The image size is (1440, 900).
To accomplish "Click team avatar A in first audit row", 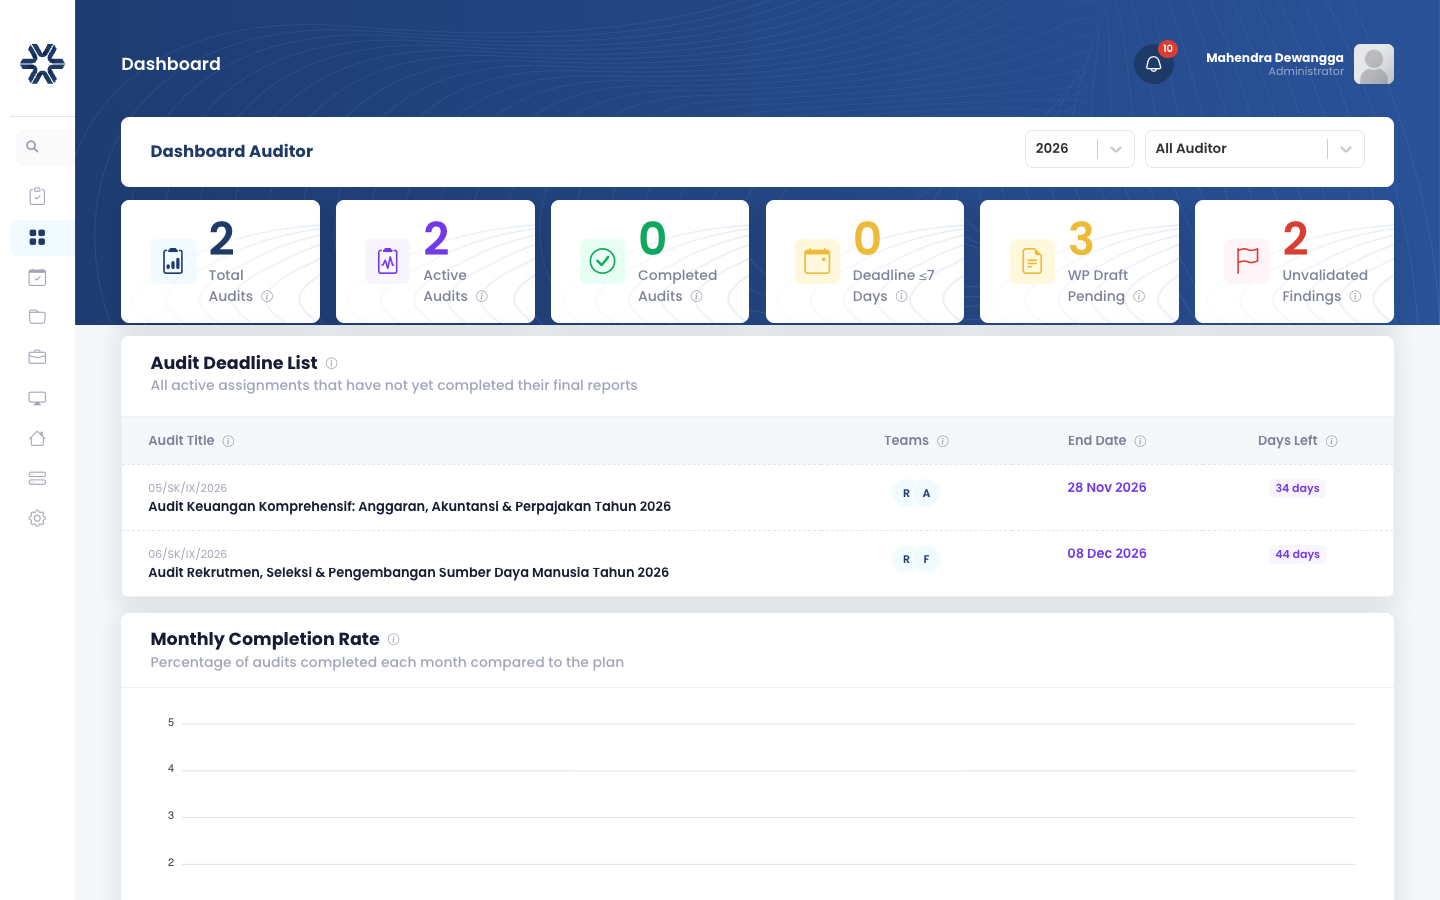I will point(926,493).
